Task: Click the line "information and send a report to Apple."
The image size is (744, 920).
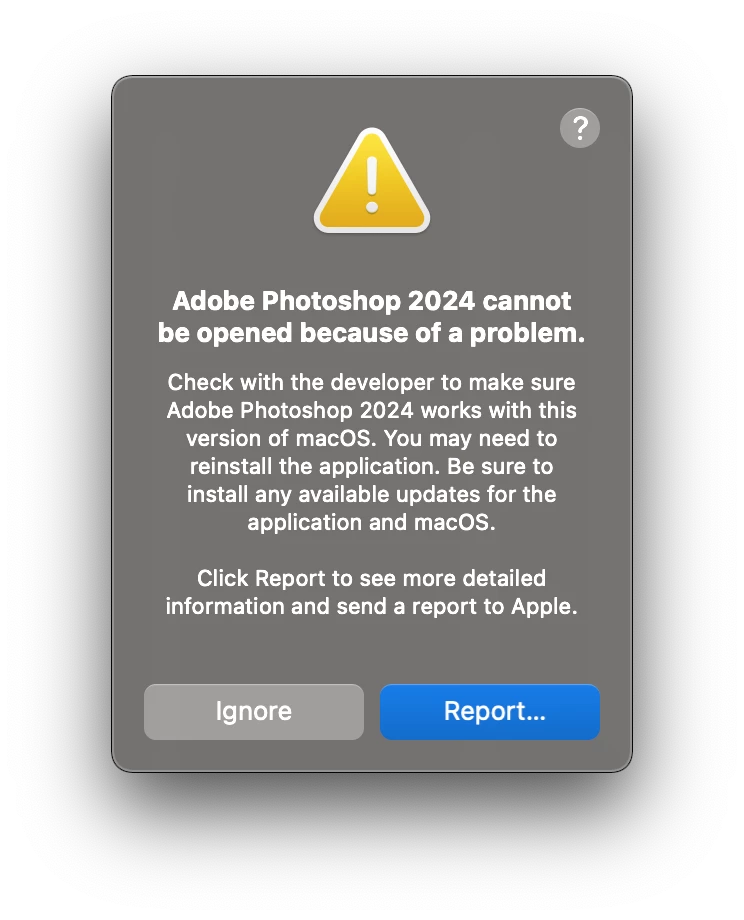Action: [x=371, y=606]
